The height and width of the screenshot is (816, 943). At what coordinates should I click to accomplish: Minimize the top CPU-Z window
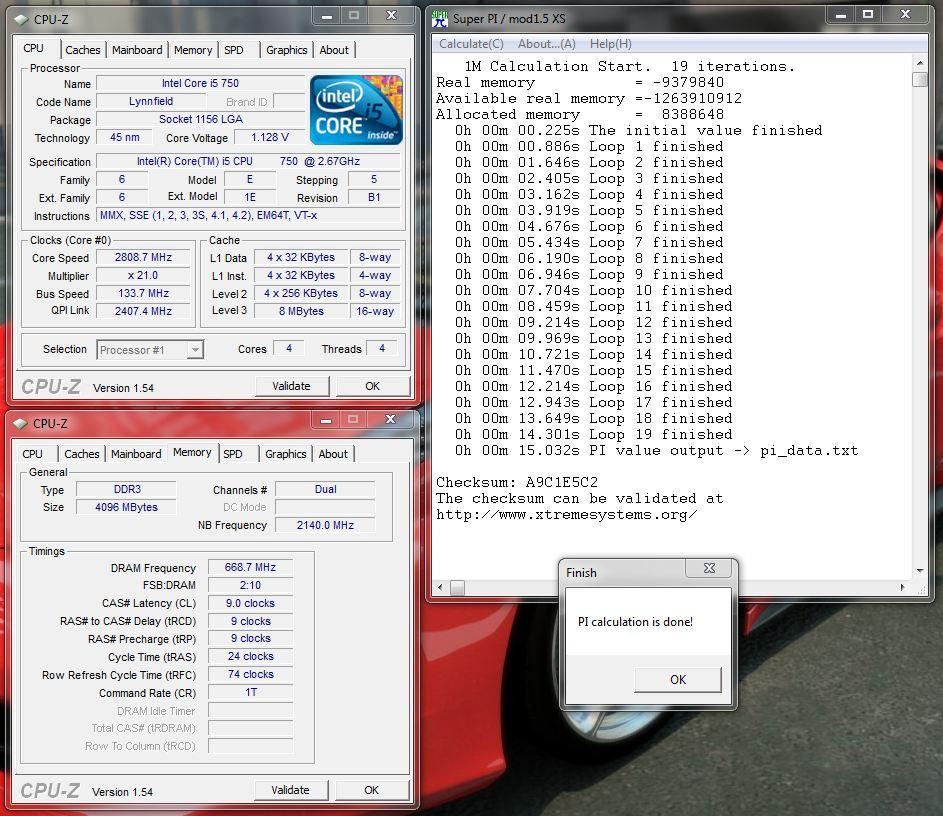pos(327,16)
